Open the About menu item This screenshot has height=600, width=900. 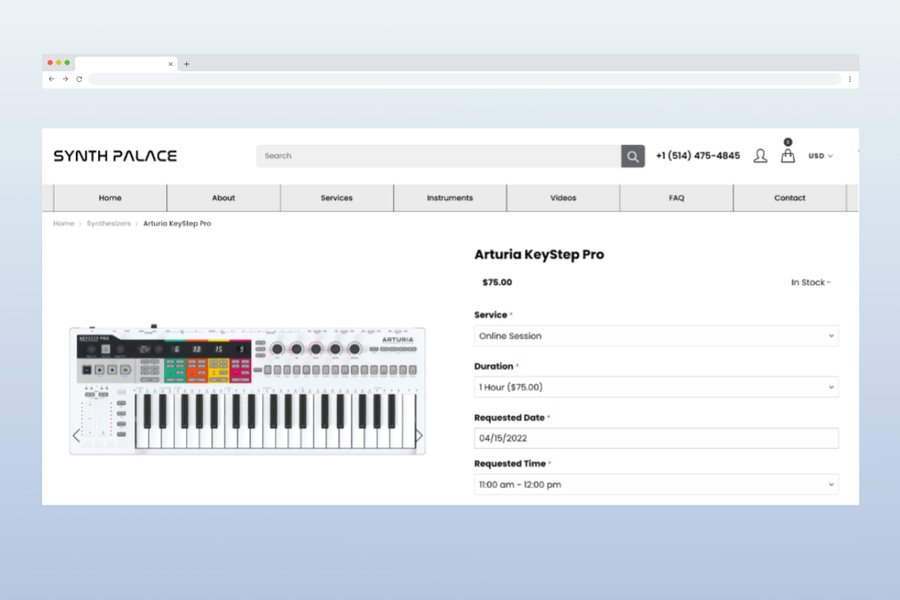click(x=224, y=198)
